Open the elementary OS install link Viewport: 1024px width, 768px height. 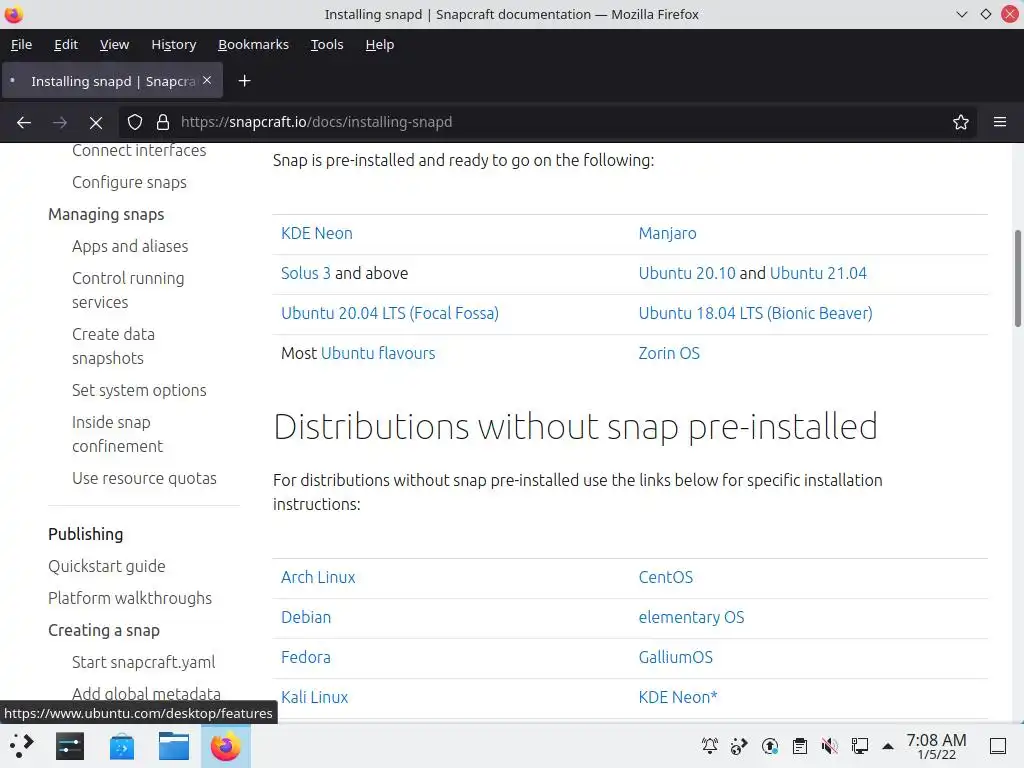pyautogui.click(x=692, y=617)
